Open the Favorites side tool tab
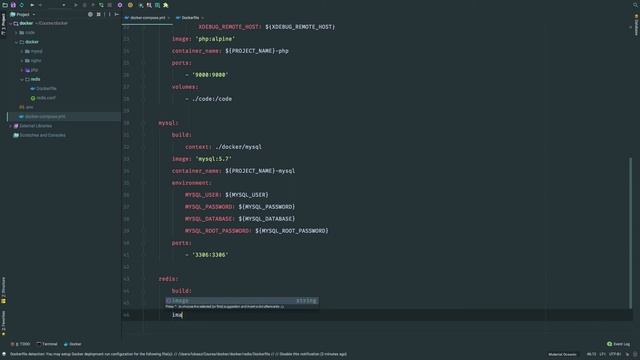Image resolution: width=640 pixels, height=360 pixels. pos(3,322)
